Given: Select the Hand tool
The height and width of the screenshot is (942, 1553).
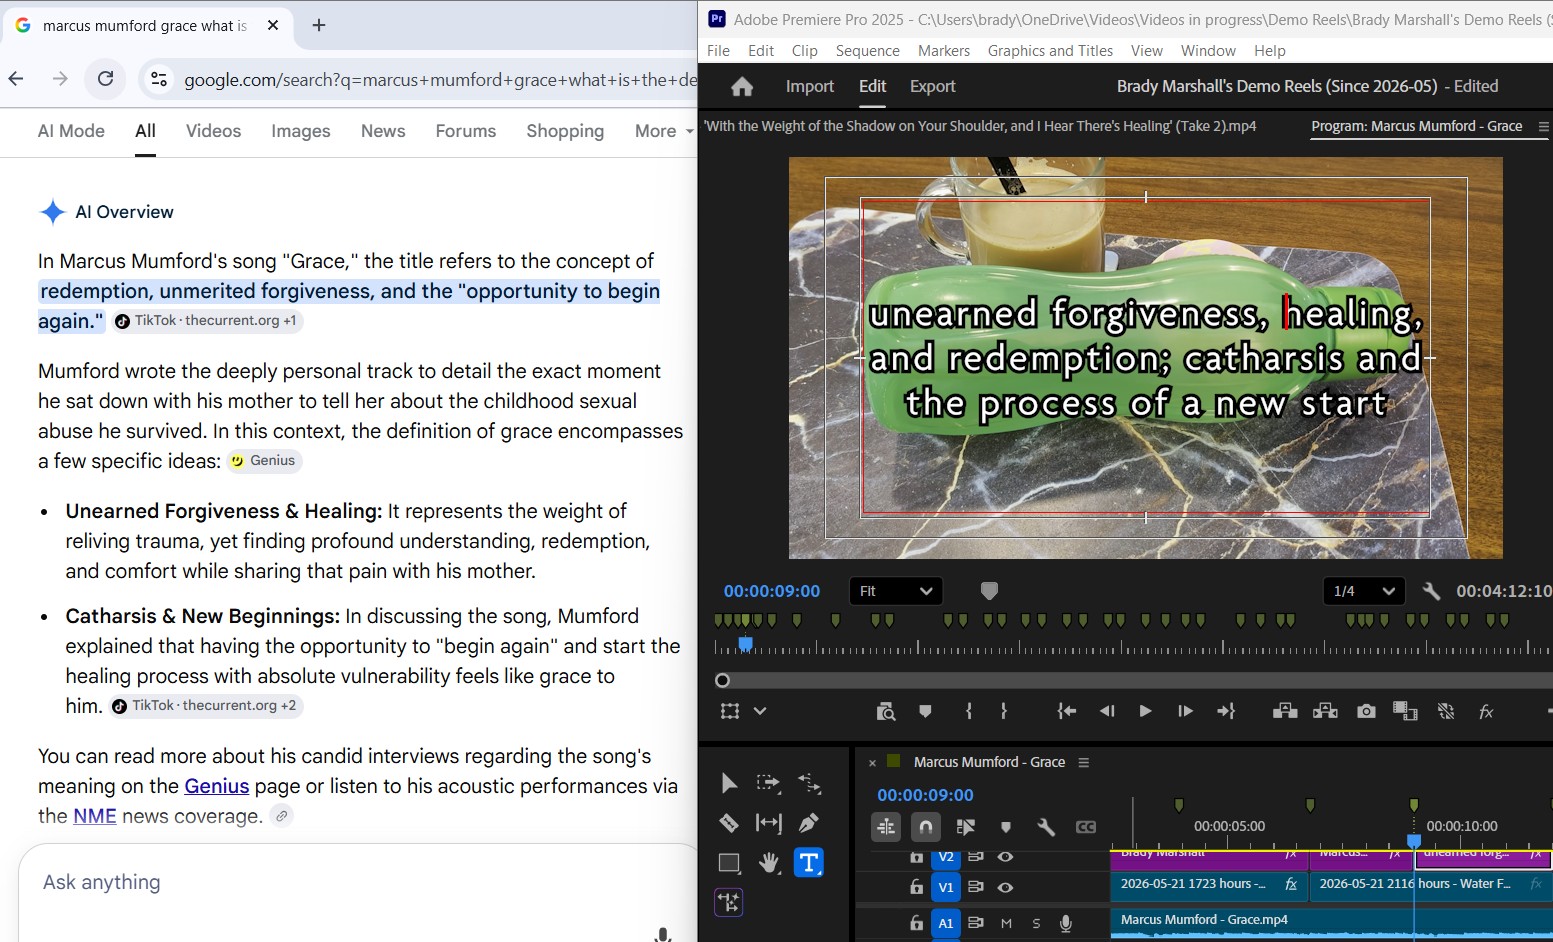Looking at the screenshot, I should pos(768,863).
